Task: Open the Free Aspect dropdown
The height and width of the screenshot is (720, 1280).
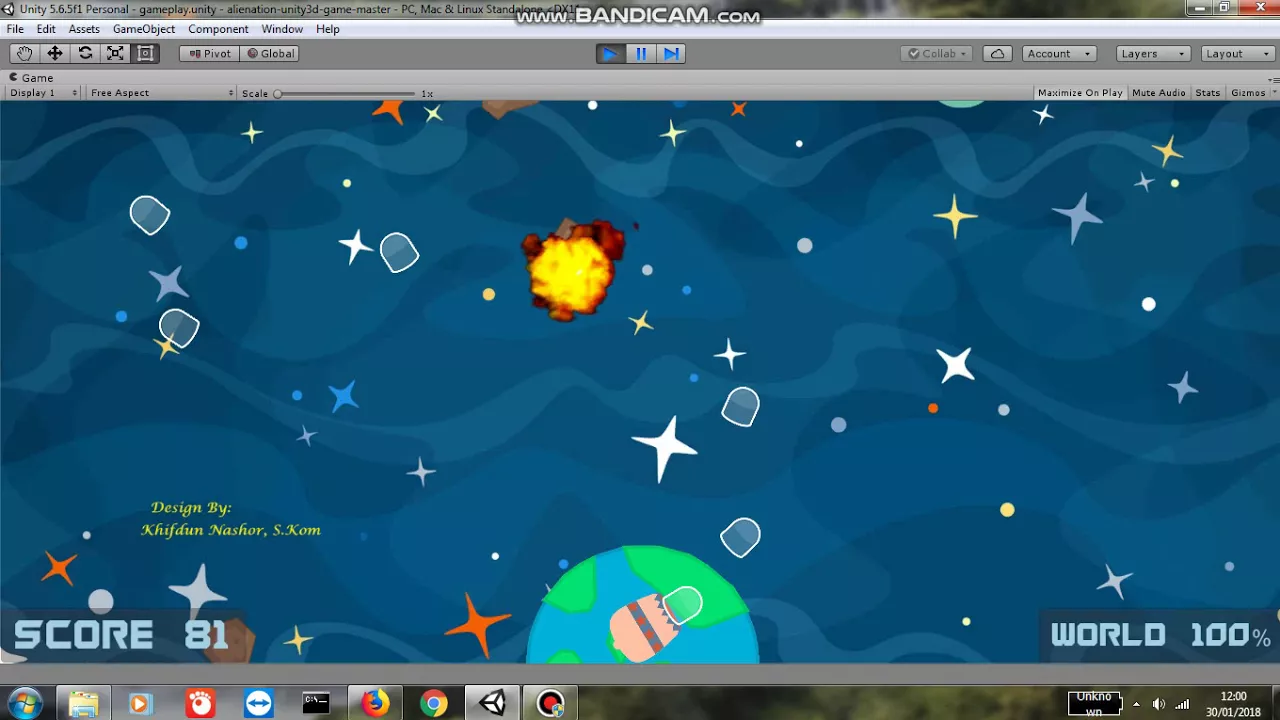Action: pos(161,93)
